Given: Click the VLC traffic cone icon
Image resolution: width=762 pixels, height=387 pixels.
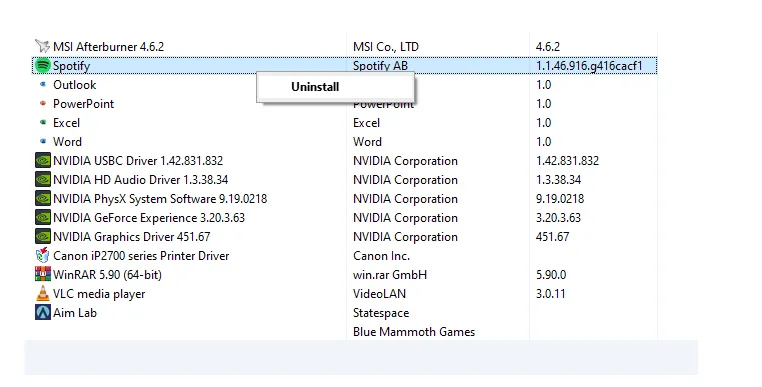Looking at the screenshot, I should pyautogui.click(x=43, y=293).
